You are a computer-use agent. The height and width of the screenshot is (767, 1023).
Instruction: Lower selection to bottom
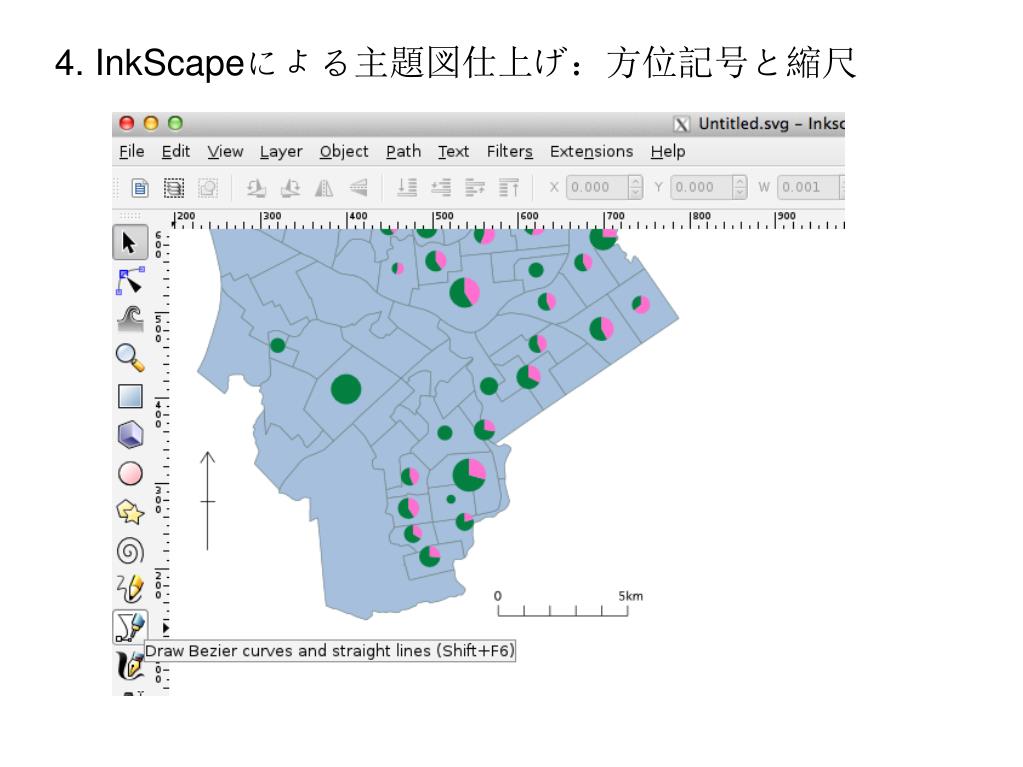(x=407, y=188)
